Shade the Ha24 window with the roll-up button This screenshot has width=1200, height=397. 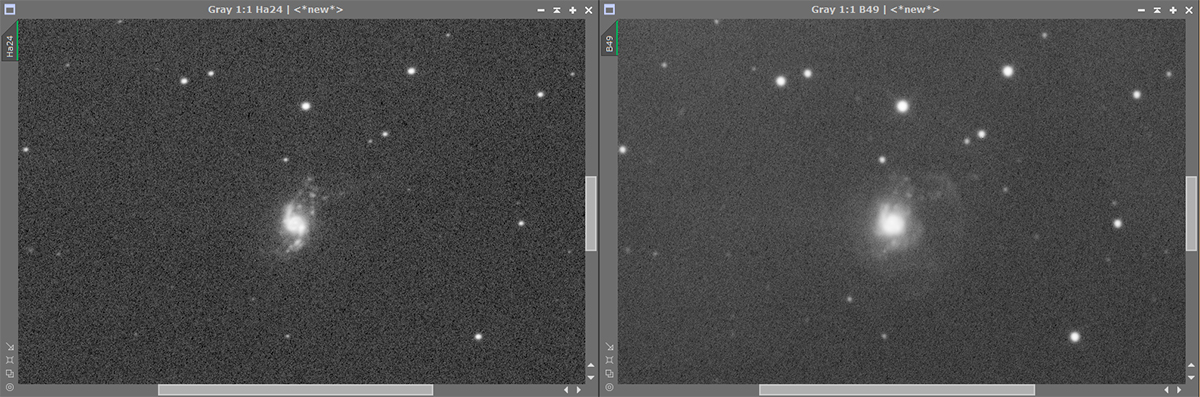pyautogui.click(x=556, y=9)
